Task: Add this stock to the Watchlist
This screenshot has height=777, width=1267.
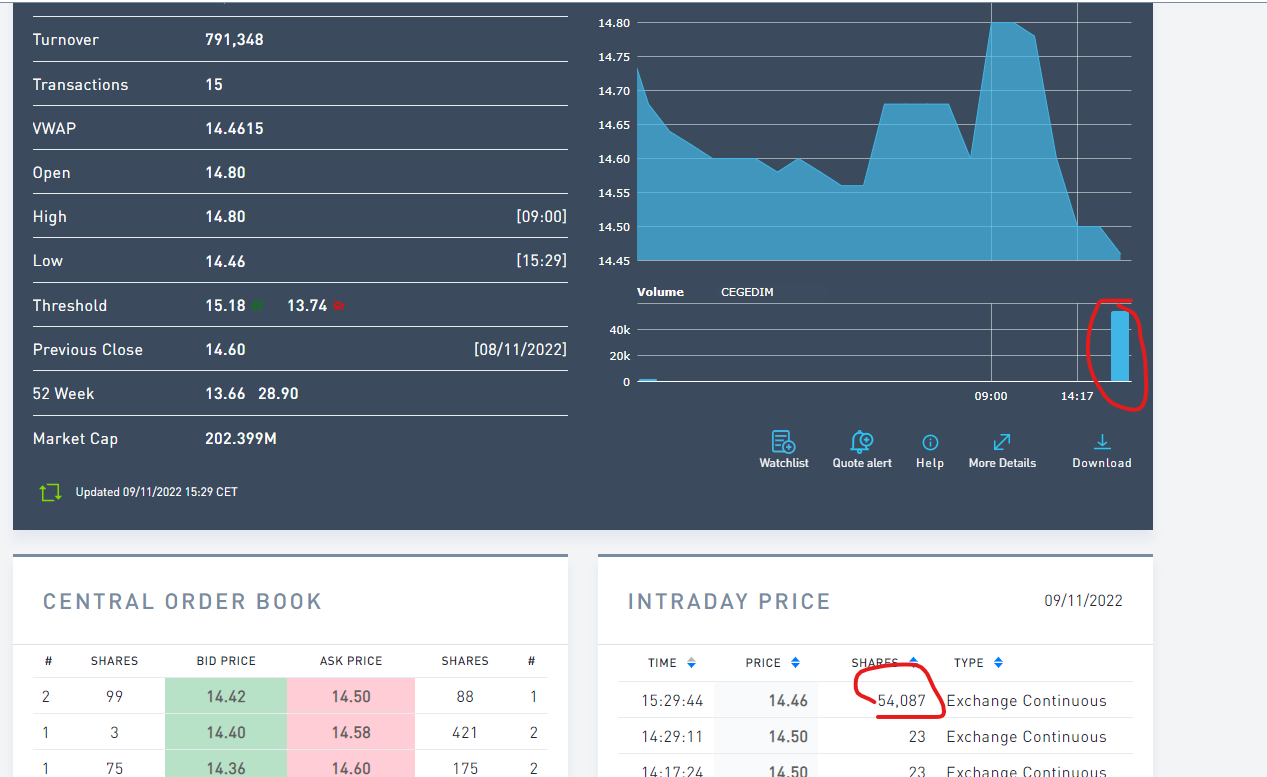Action: pos(783,442)
